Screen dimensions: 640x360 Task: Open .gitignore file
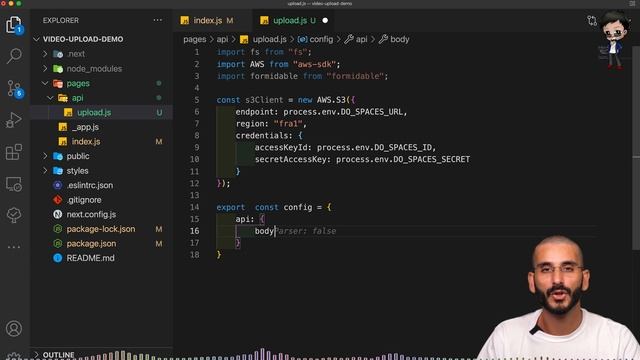(84, 200)
